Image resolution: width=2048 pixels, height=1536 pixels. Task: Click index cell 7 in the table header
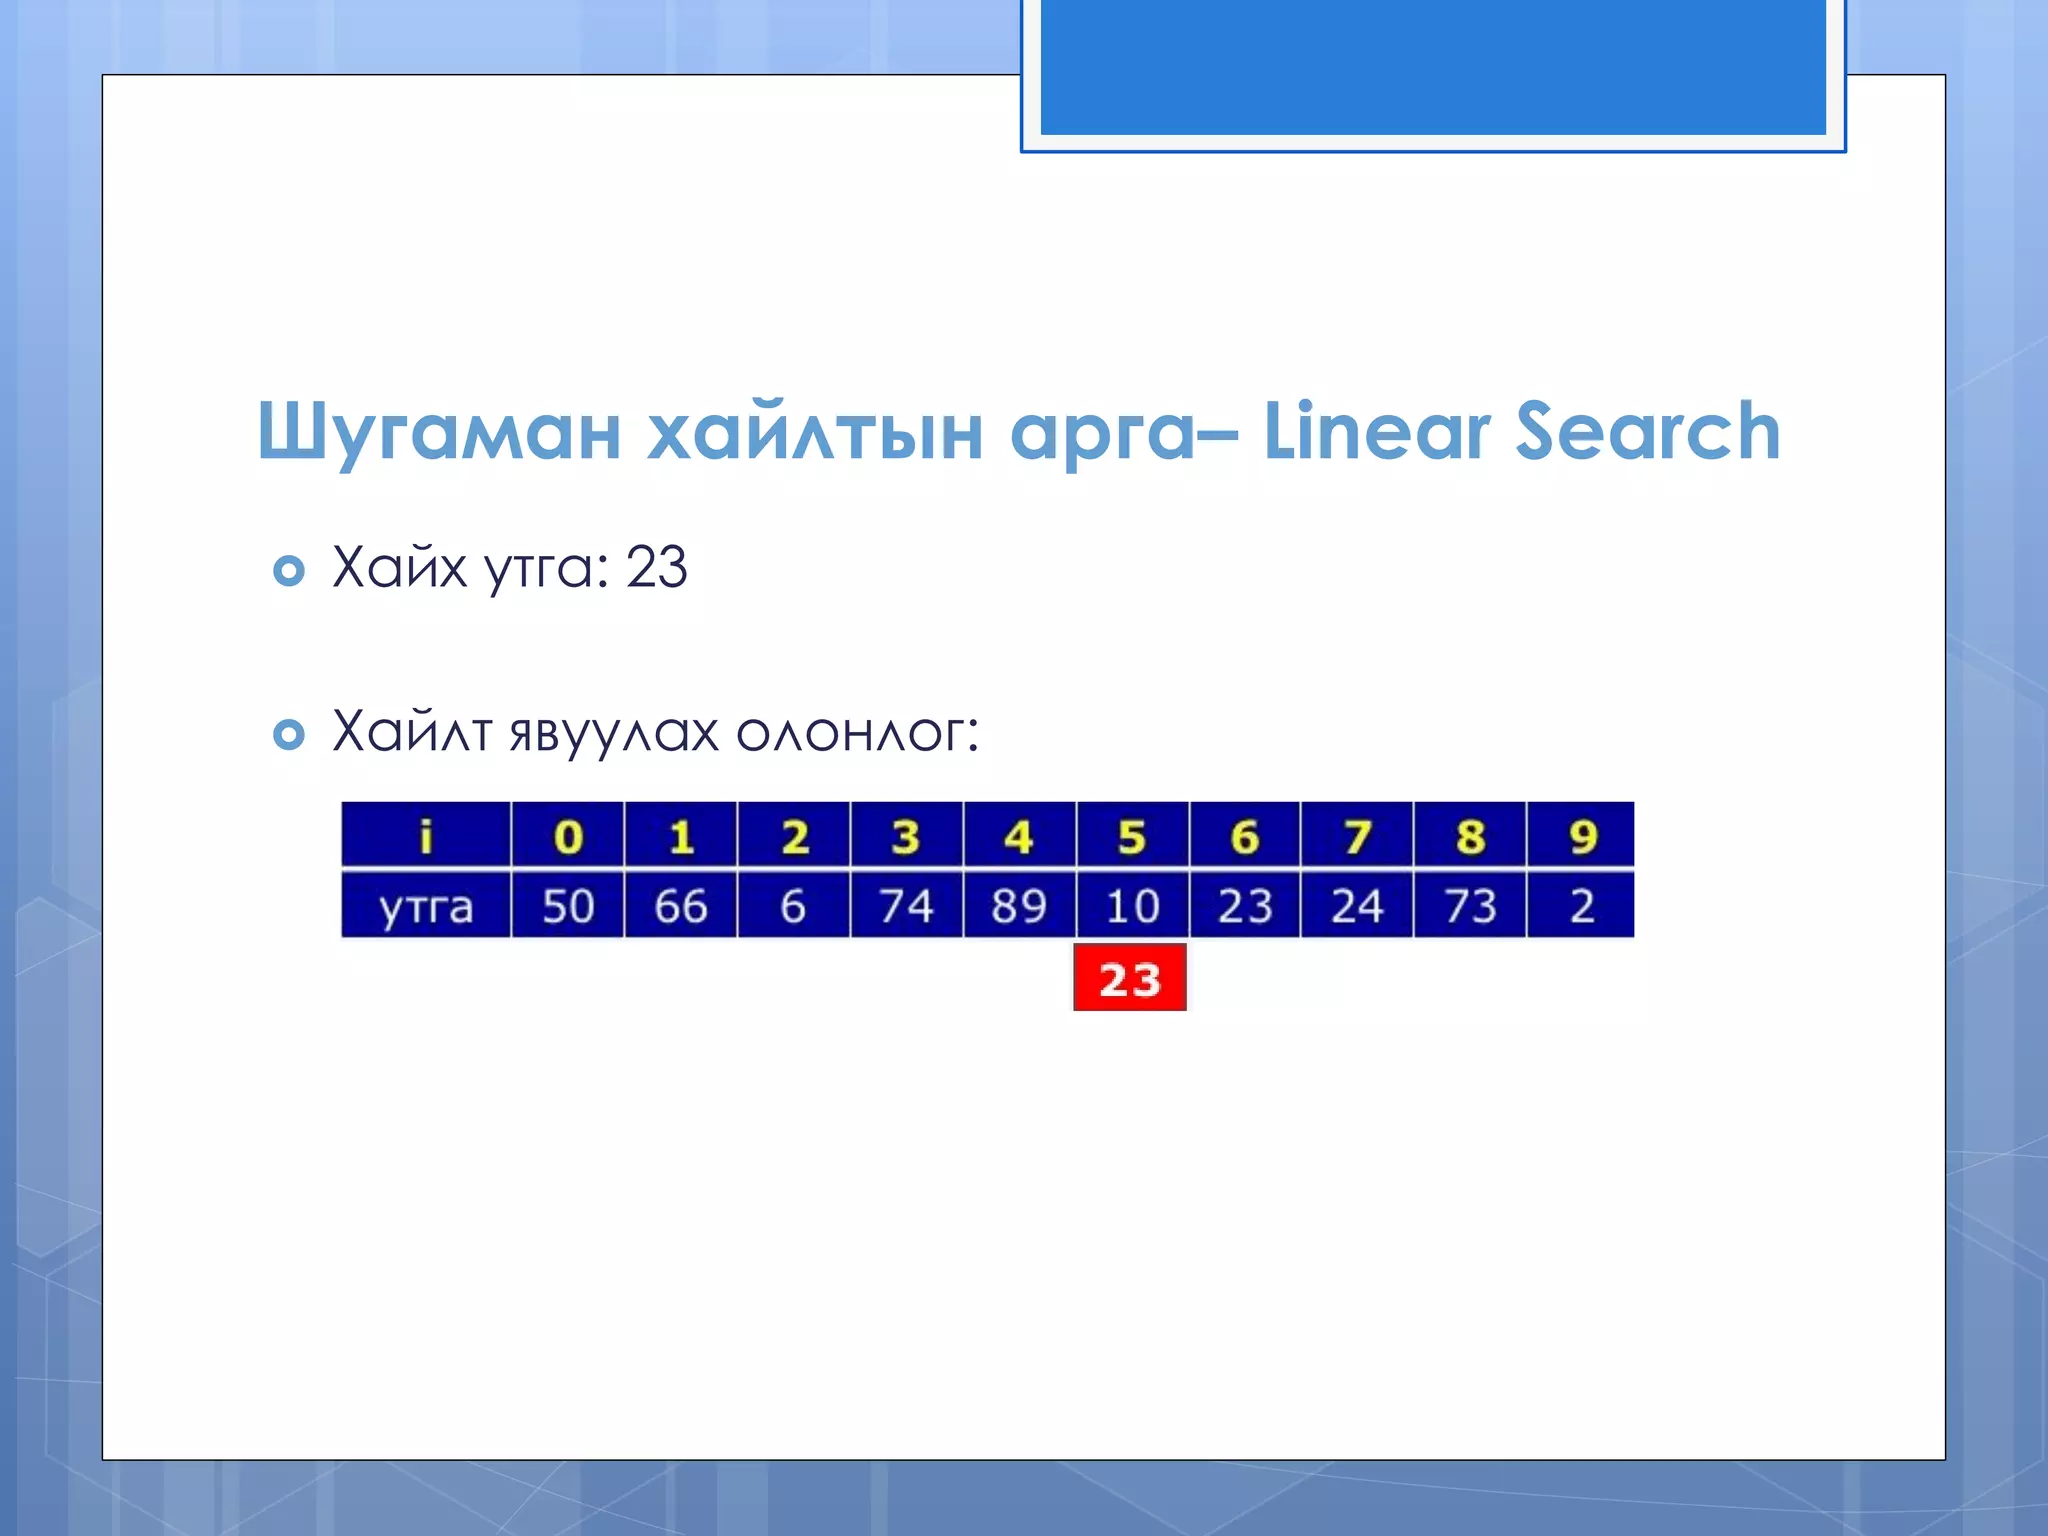1357,834
